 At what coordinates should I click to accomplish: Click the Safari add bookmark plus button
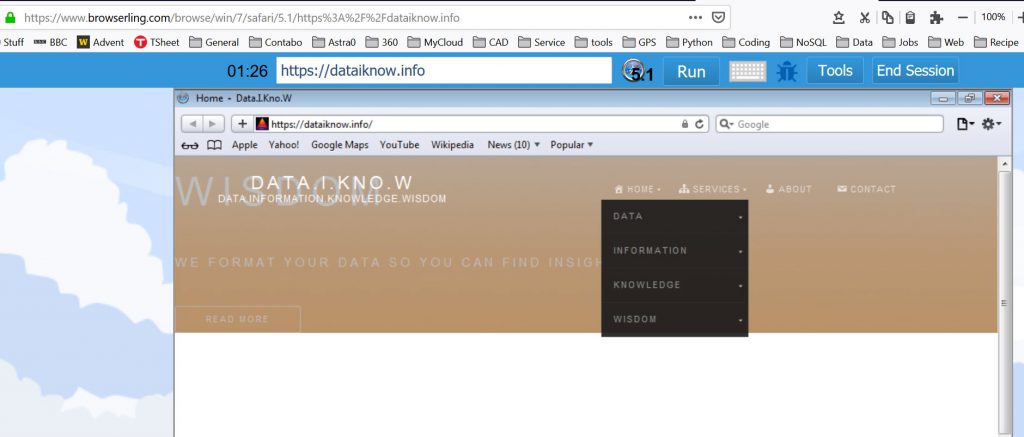[x=242, y=124]
